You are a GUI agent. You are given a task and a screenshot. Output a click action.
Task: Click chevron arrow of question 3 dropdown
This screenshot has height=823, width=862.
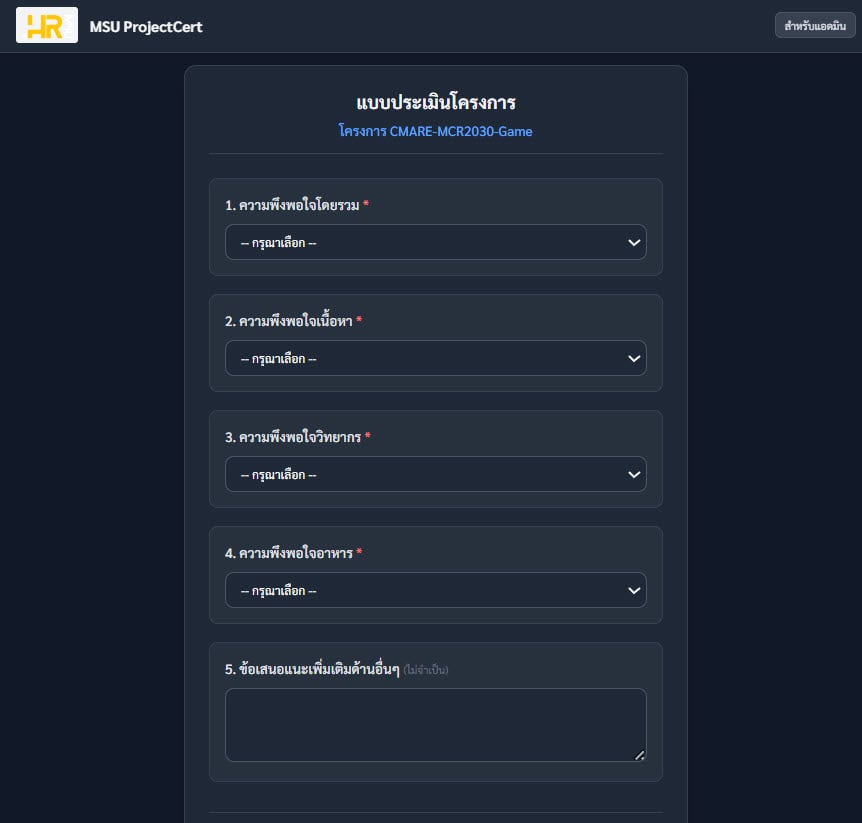pyautogui.click(x=633, y=474)
